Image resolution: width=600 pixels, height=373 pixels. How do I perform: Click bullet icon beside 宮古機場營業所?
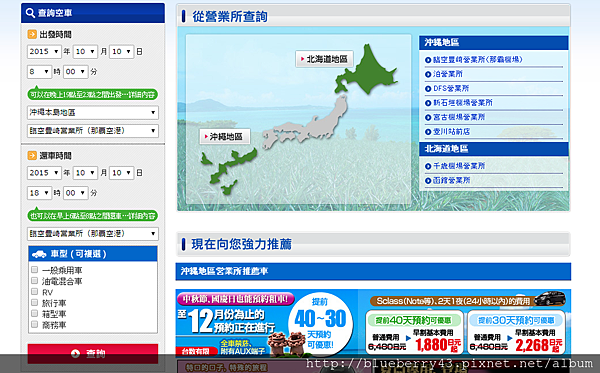pos(428,117)
